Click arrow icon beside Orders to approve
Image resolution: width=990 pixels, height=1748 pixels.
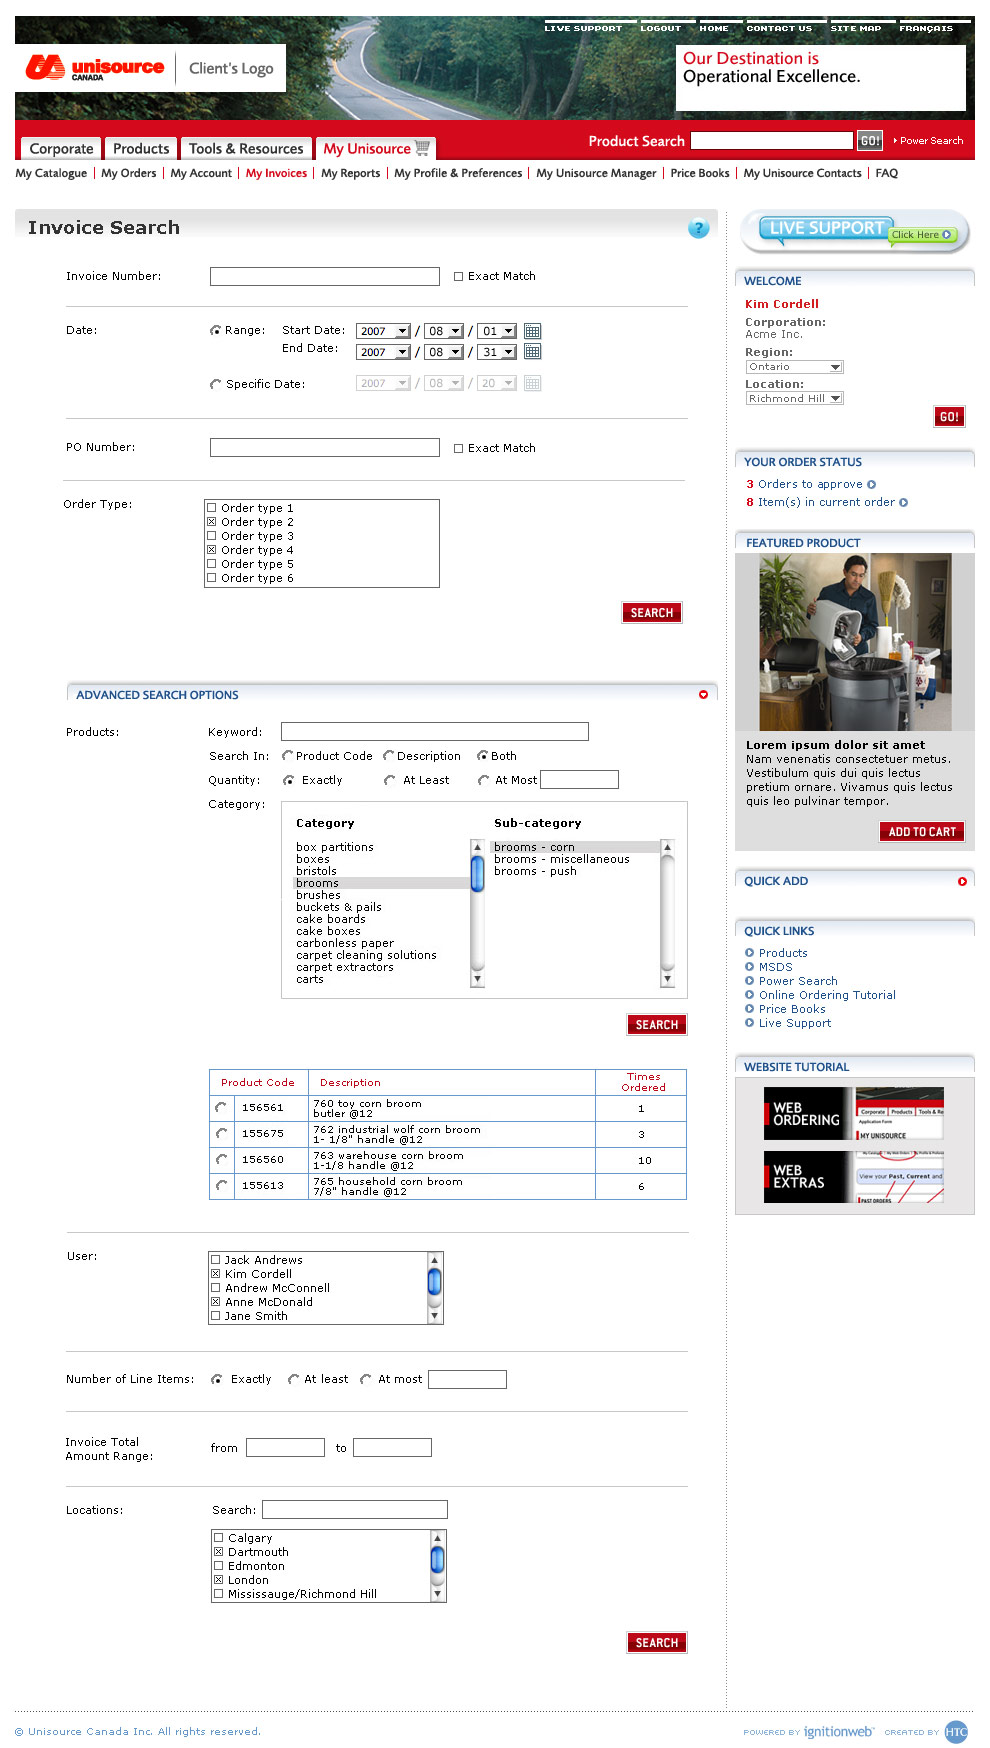[872, 485]
